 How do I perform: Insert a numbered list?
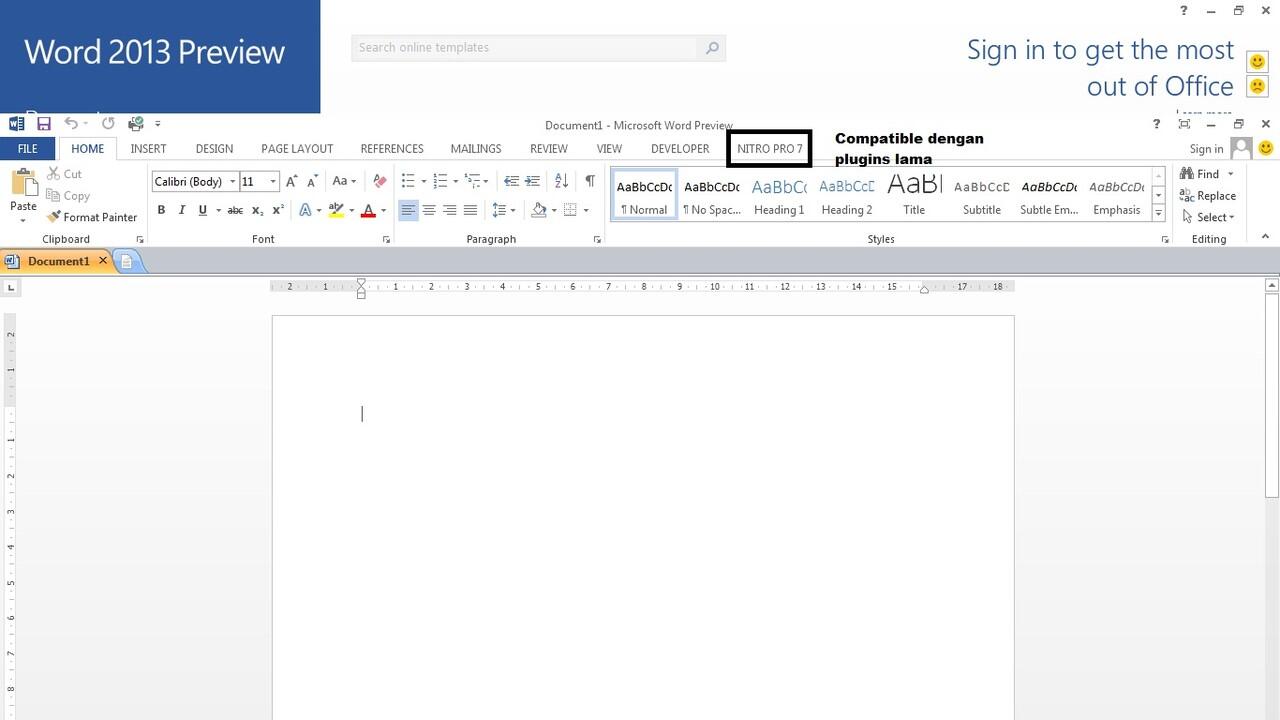[440, 181]
